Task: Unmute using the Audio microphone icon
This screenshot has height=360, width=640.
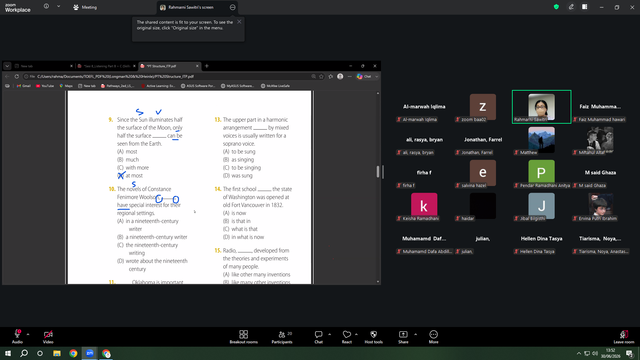Action: [x=17, y=334]
